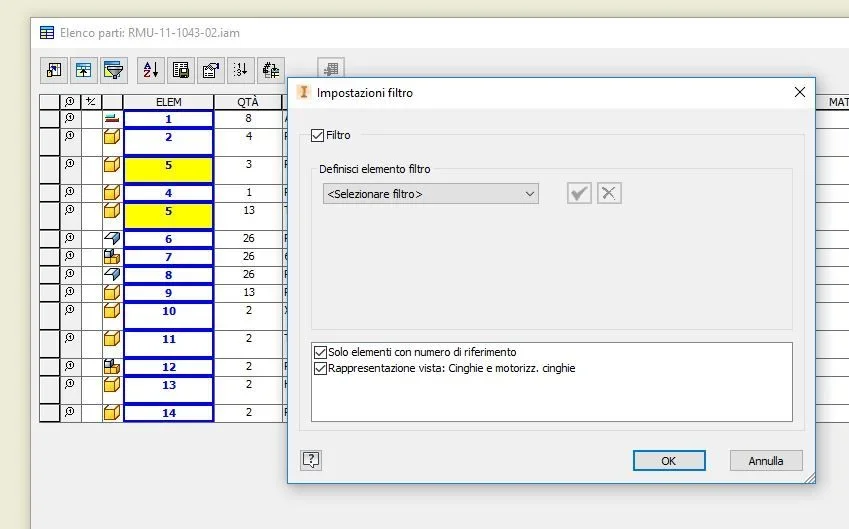Click the part cube icon in row 2
The width and height of the screenshot is (849, 529).
coord(112,136)
